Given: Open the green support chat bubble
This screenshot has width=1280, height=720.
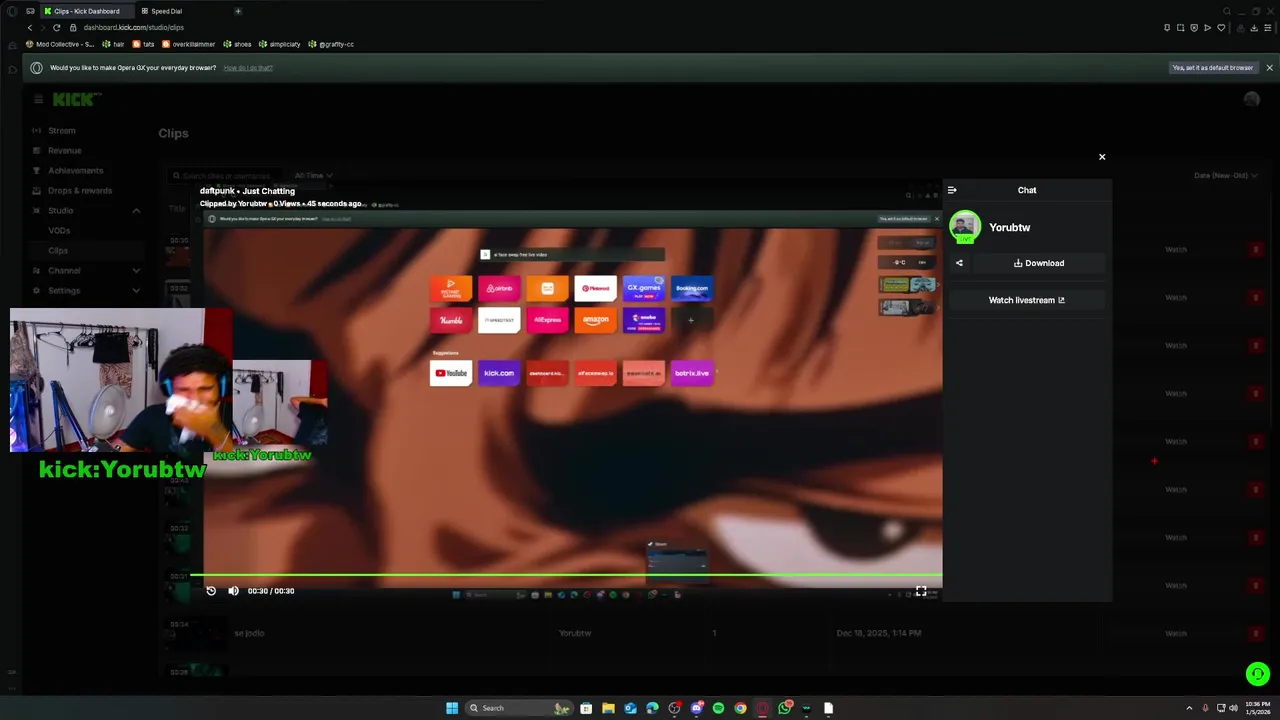Looking at the screenshot, I should pos(1257,674).
